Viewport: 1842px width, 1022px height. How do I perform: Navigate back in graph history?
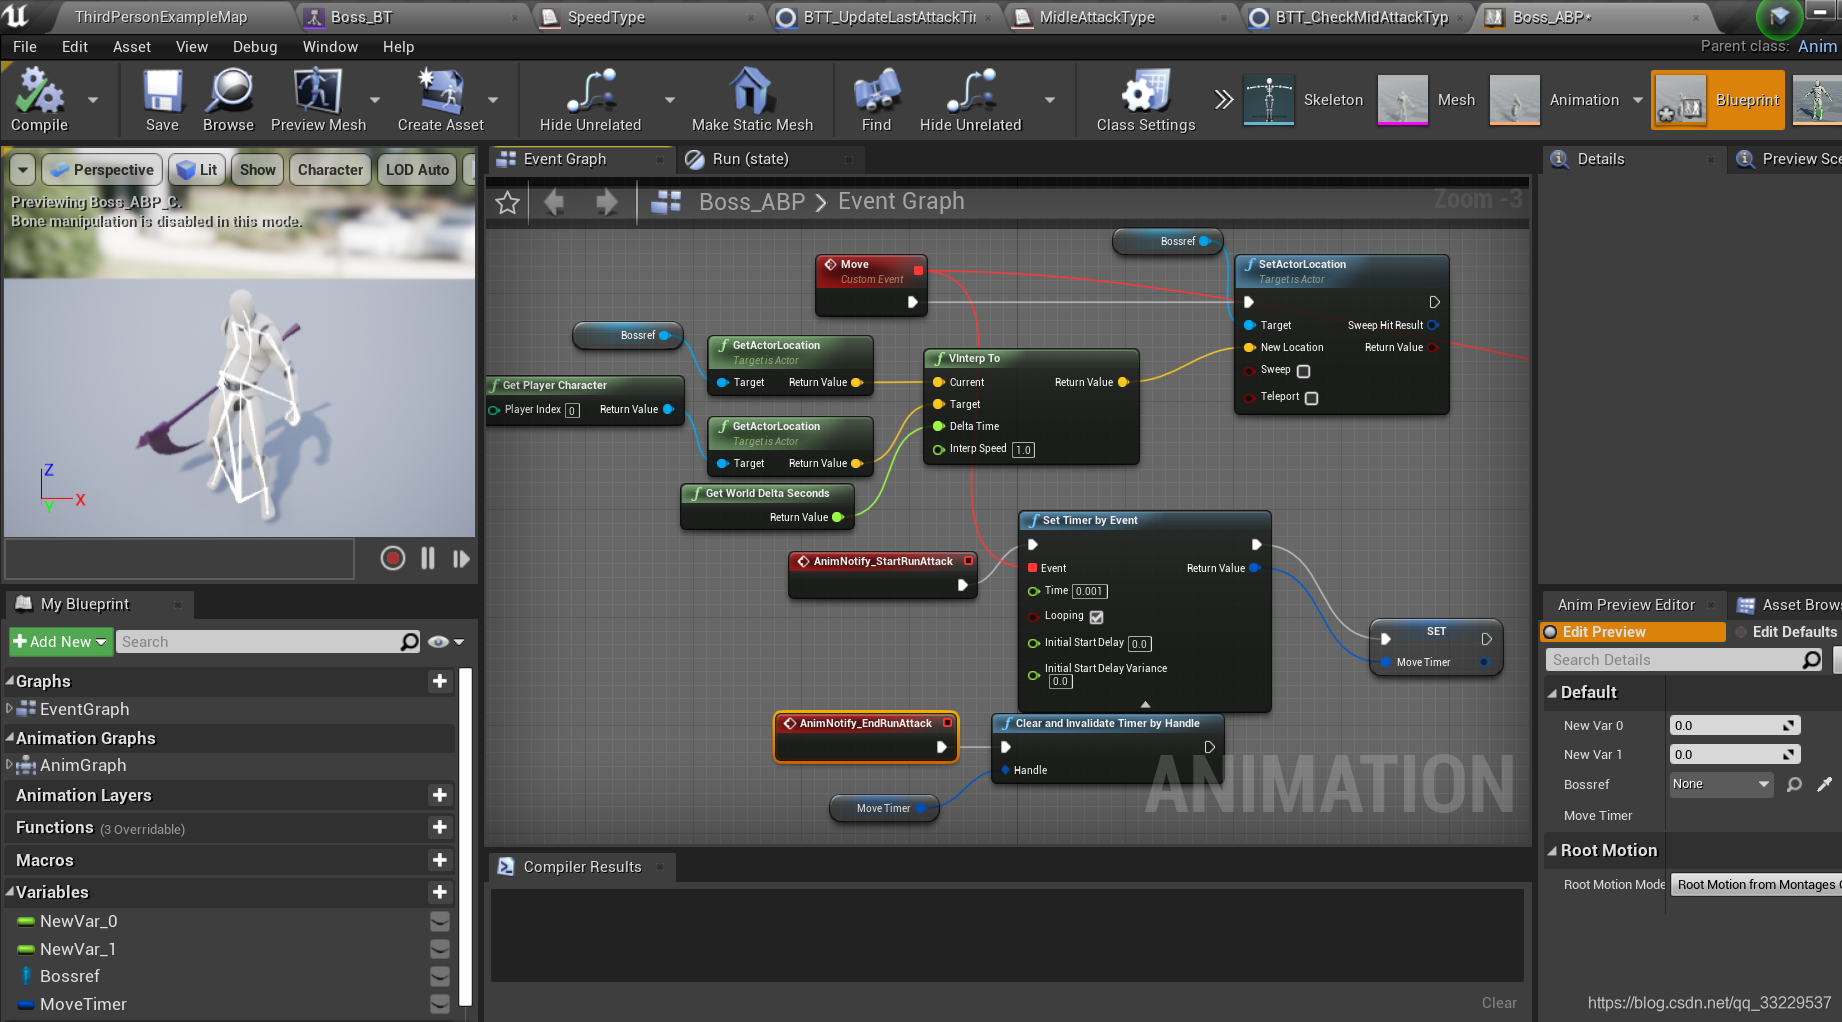pyautogui.click(x=554, y=202)
